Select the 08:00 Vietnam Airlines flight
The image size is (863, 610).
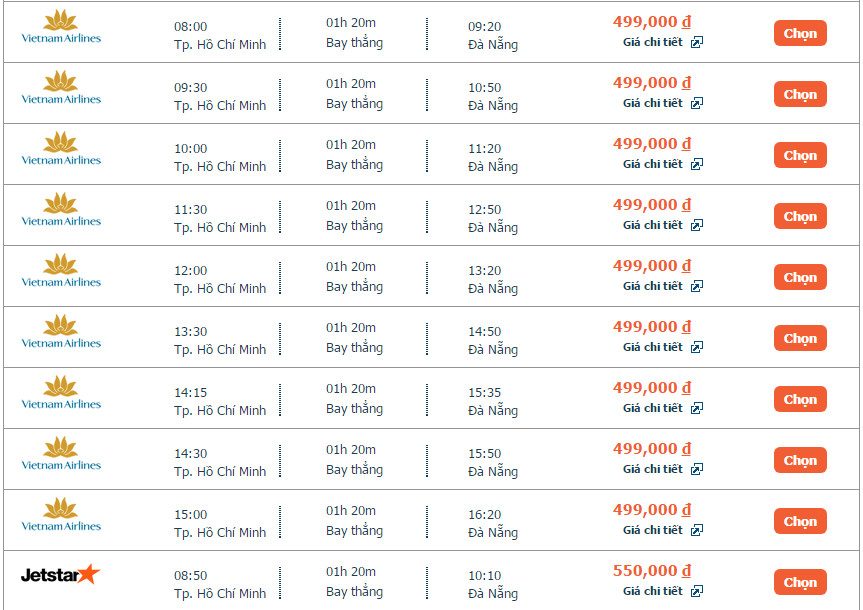[800, 33]
